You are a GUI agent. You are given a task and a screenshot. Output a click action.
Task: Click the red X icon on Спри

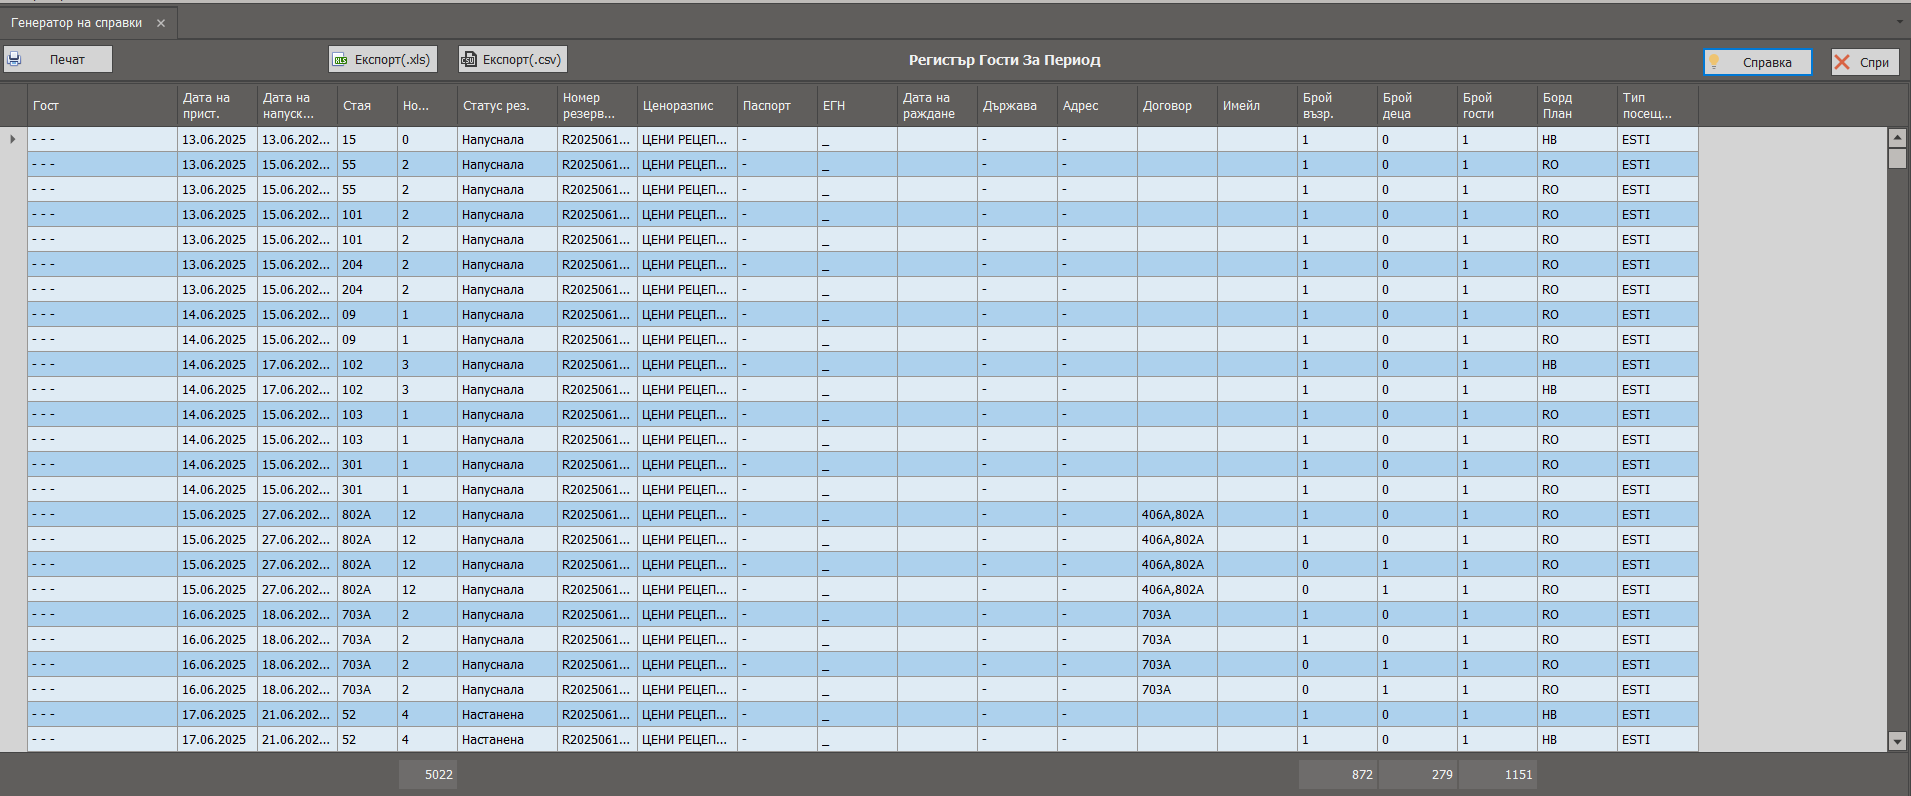pos(1842,62)
